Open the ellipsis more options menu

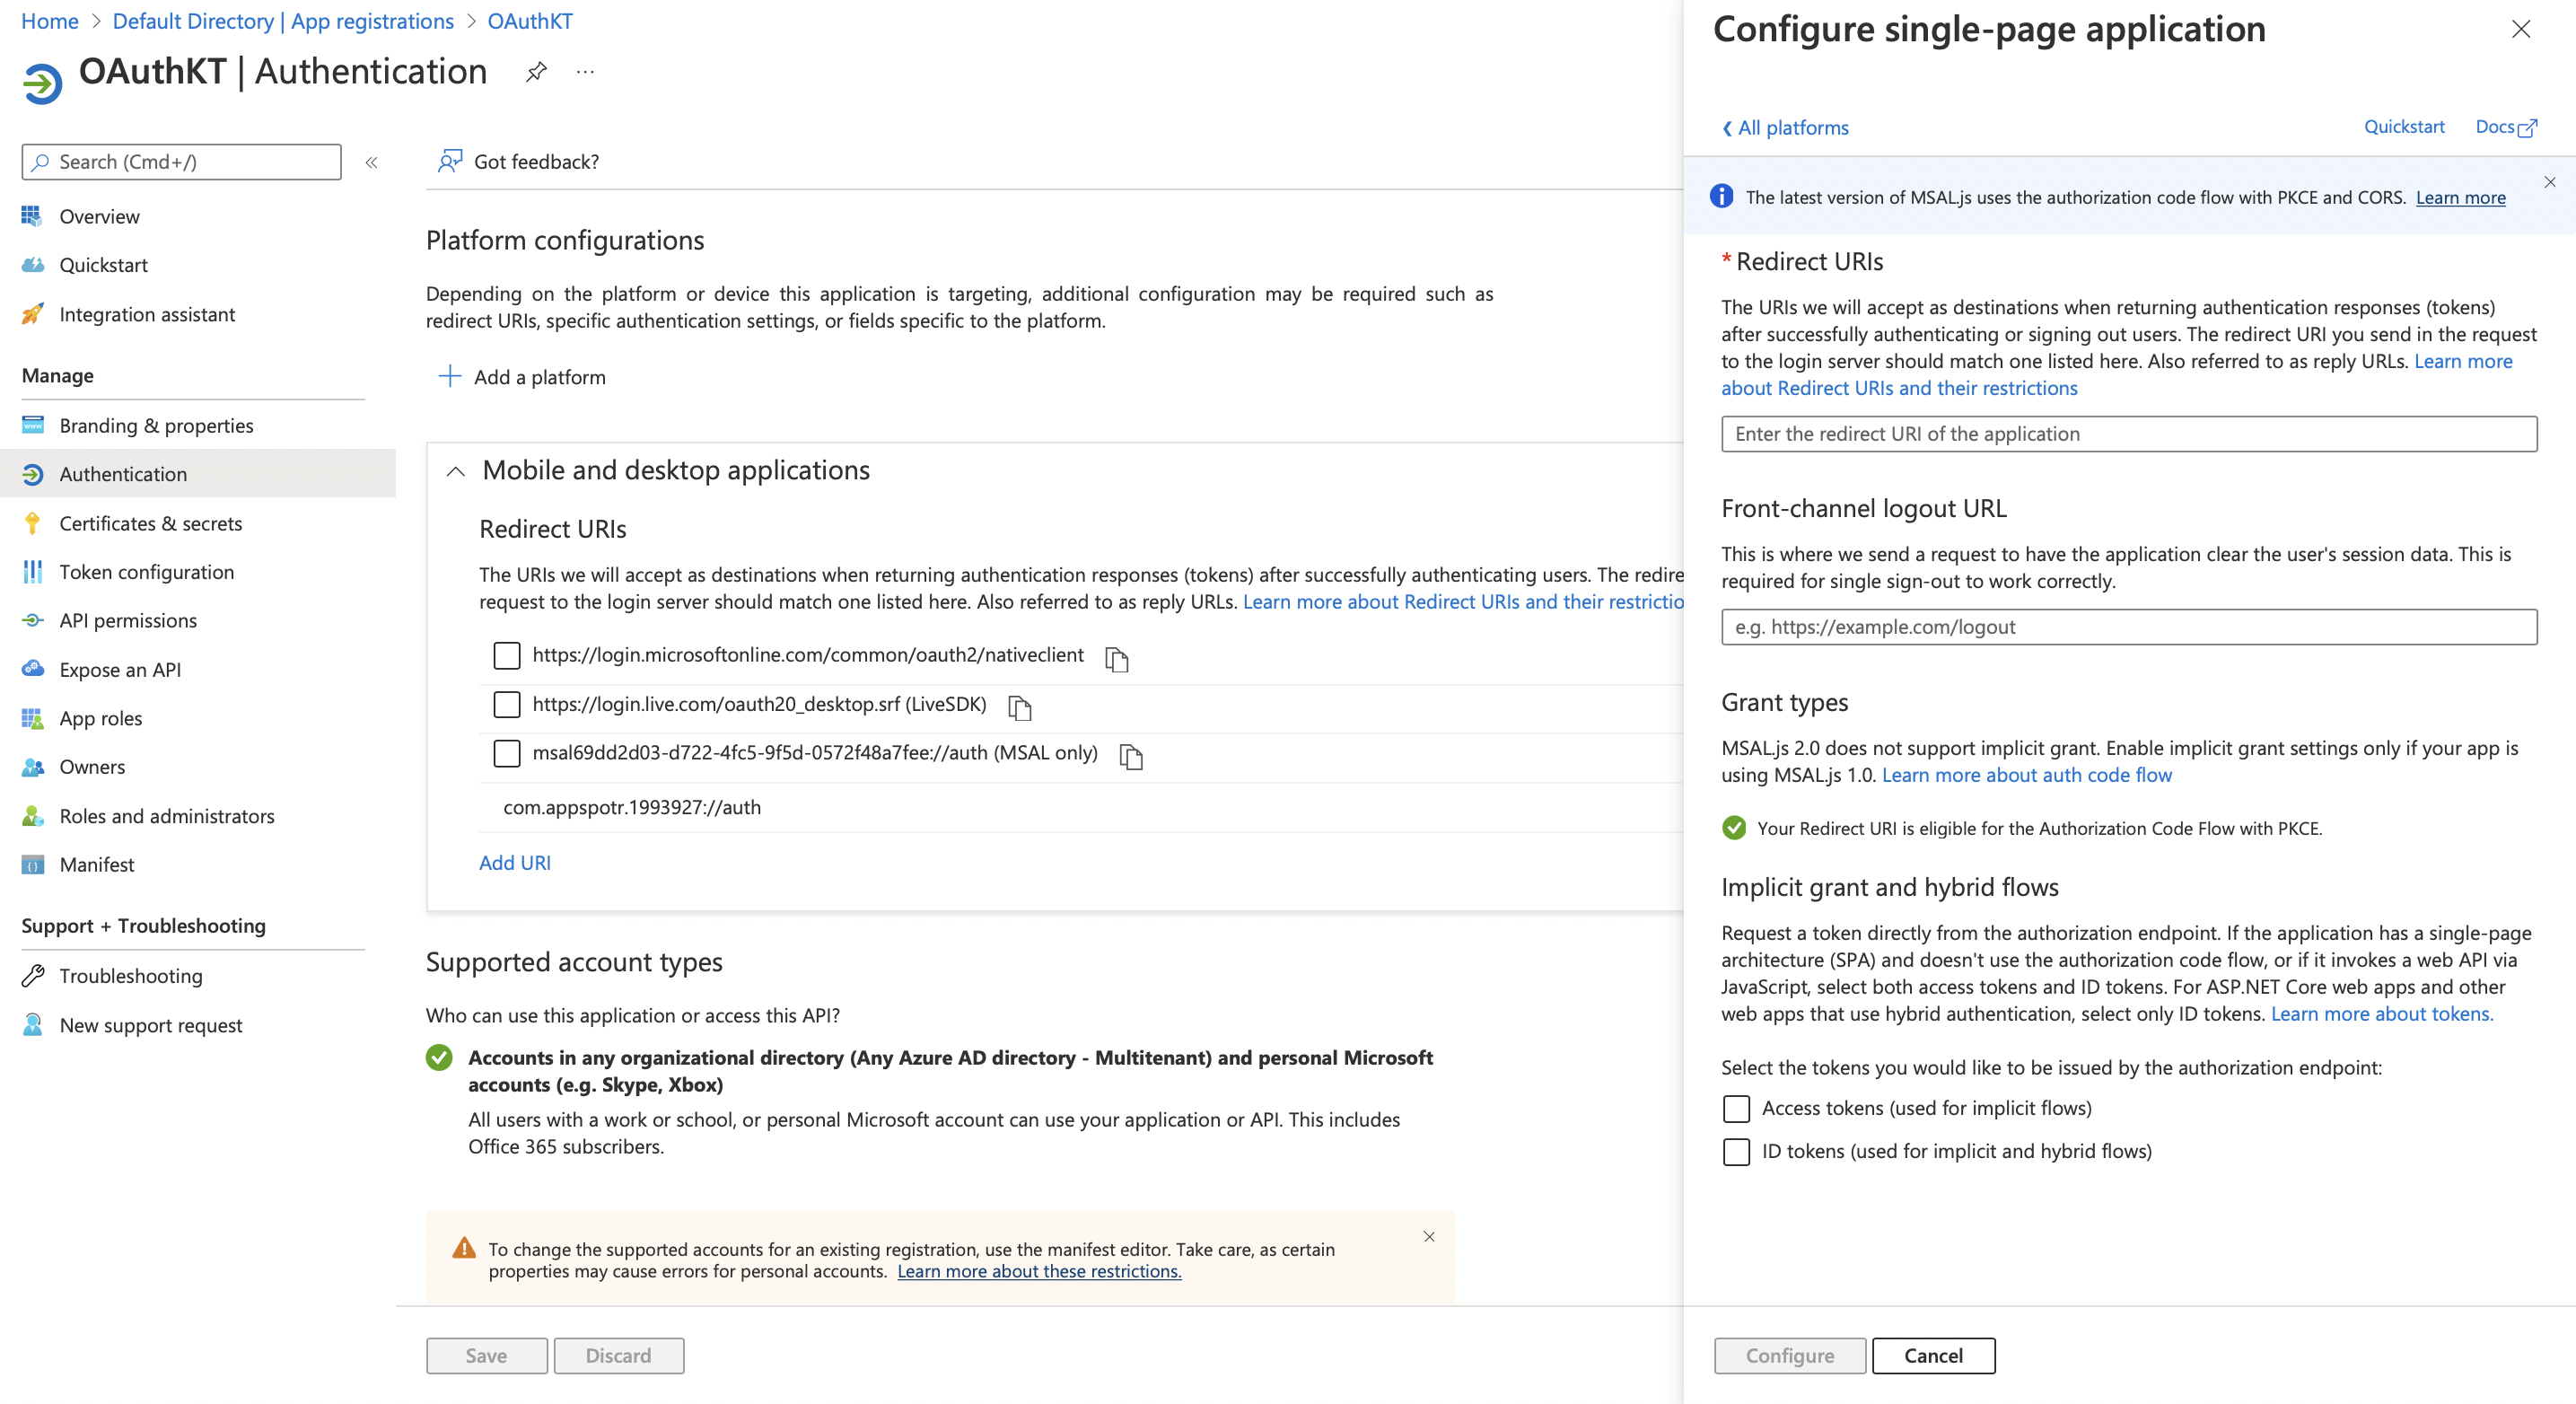pyautogui.click(x=585, y=72)
